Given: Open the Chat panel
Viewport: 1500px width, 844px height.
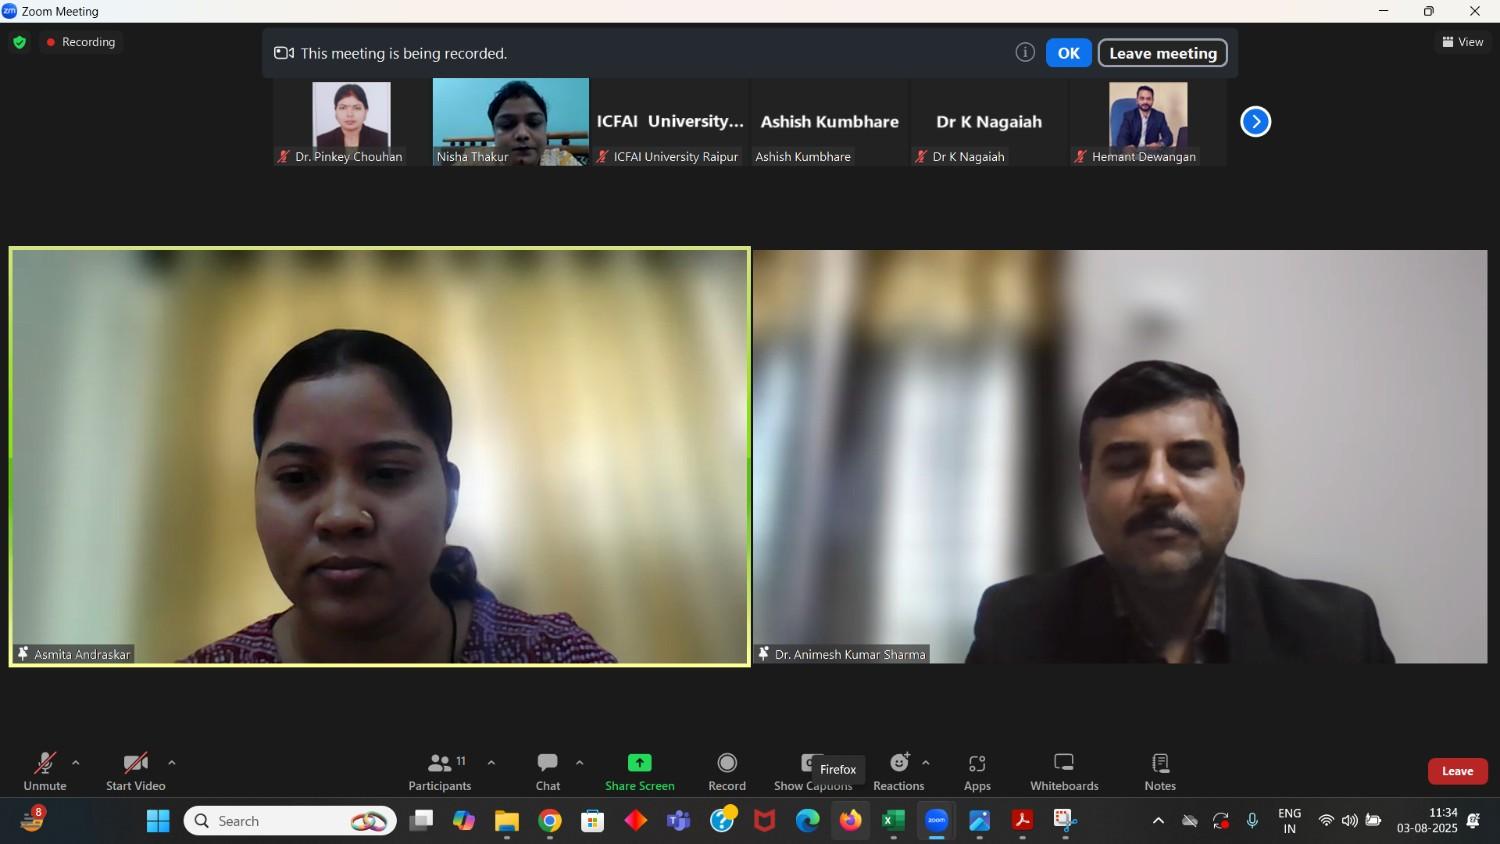Looking at the screenshot, I should (548, 771).
